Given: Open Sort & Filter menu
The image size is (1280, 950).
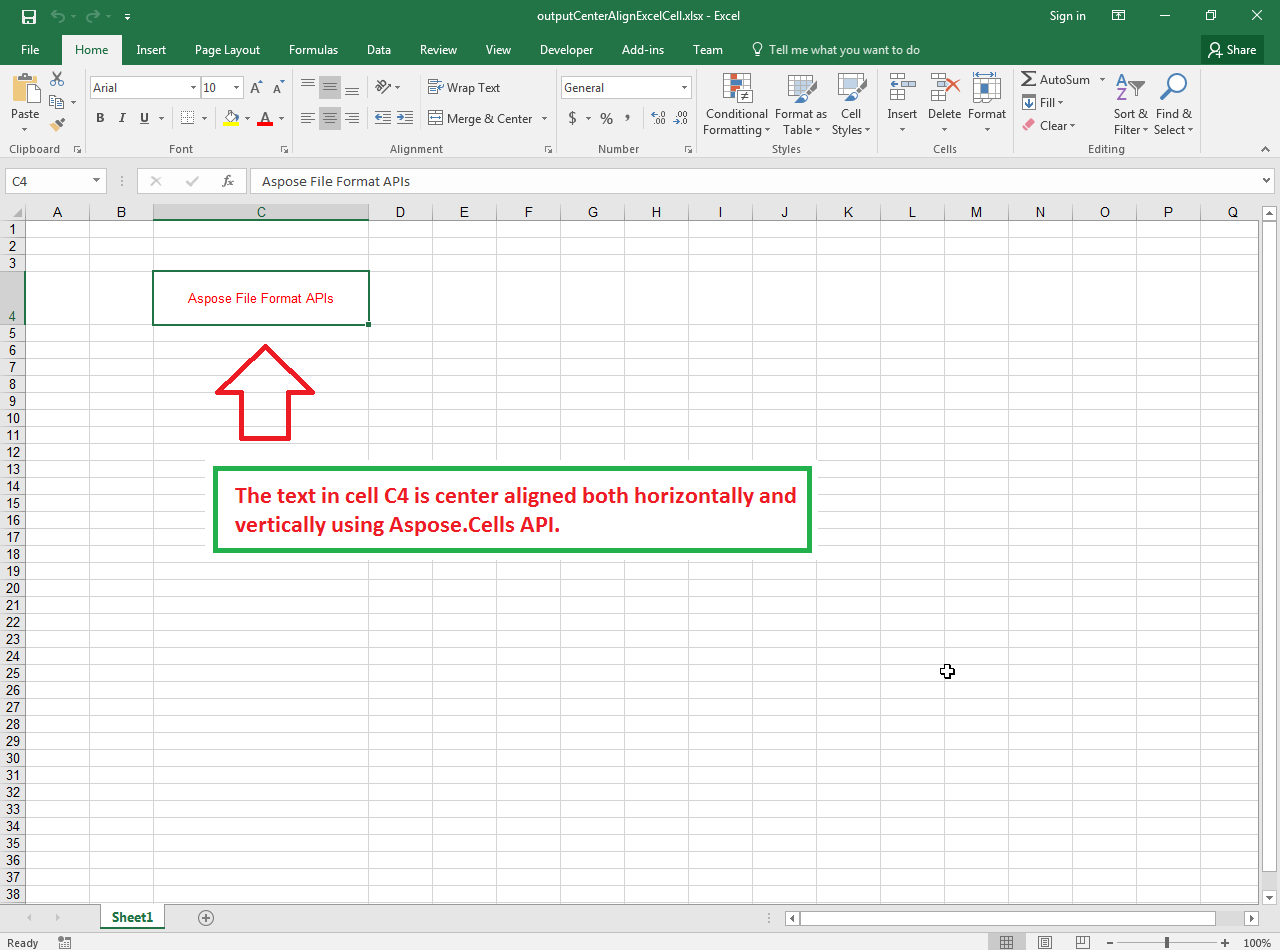Looking at the screenshot, I should pos(1130,104).
